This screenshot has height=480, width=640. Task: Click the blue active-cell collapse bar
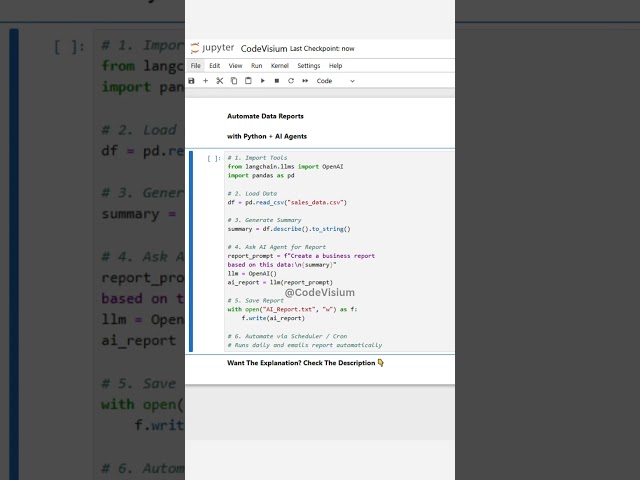tap(191, 251)
